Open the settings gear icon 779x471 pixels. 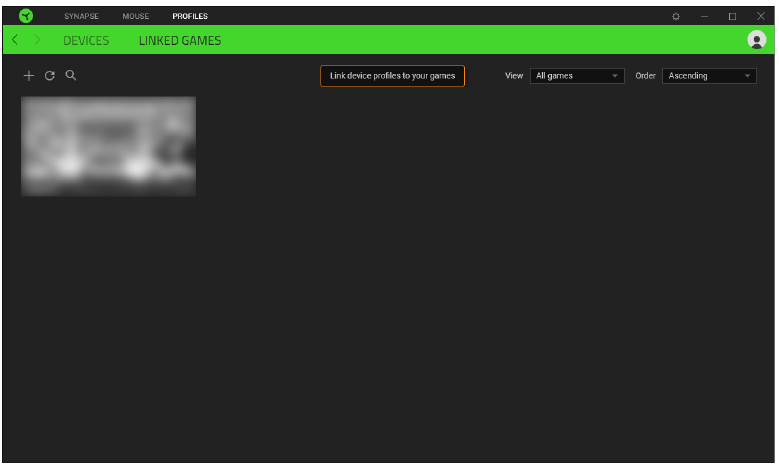[x=676, y=16]
